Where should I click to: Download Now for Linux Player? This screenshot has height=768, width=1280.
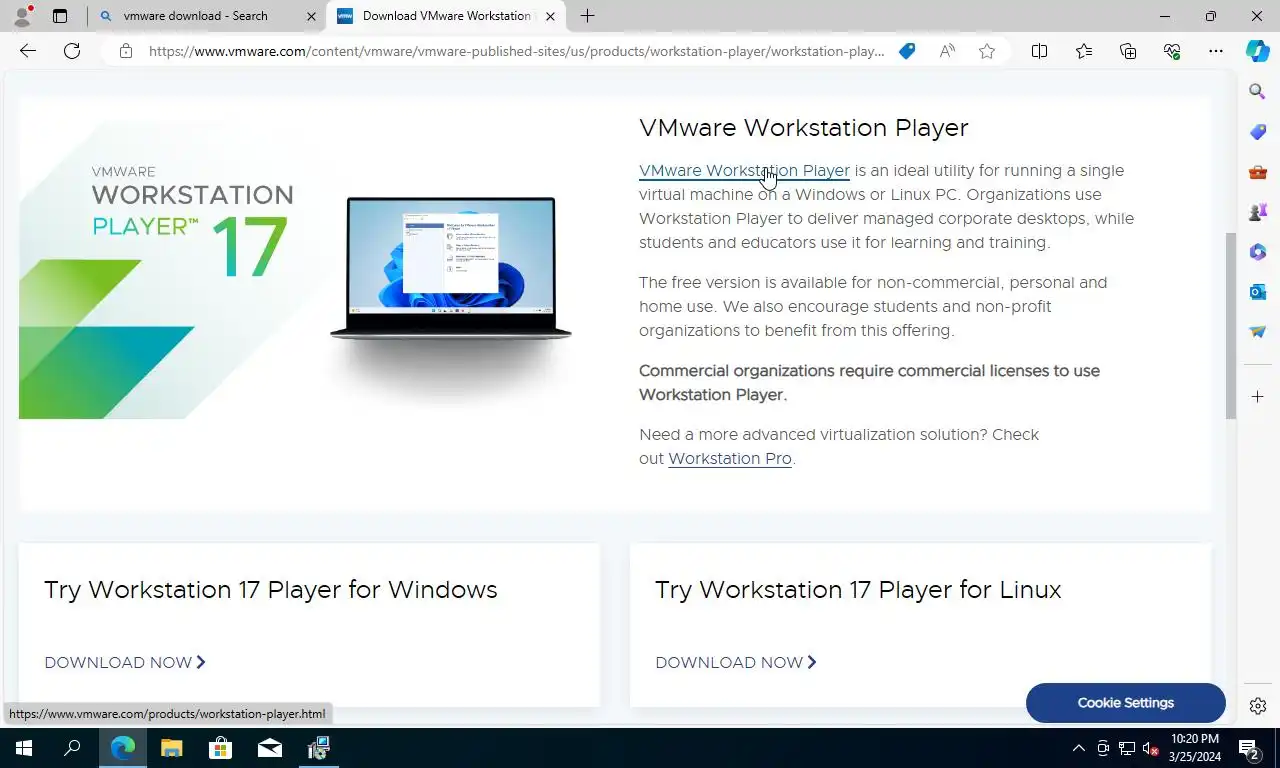click(736, 662)
